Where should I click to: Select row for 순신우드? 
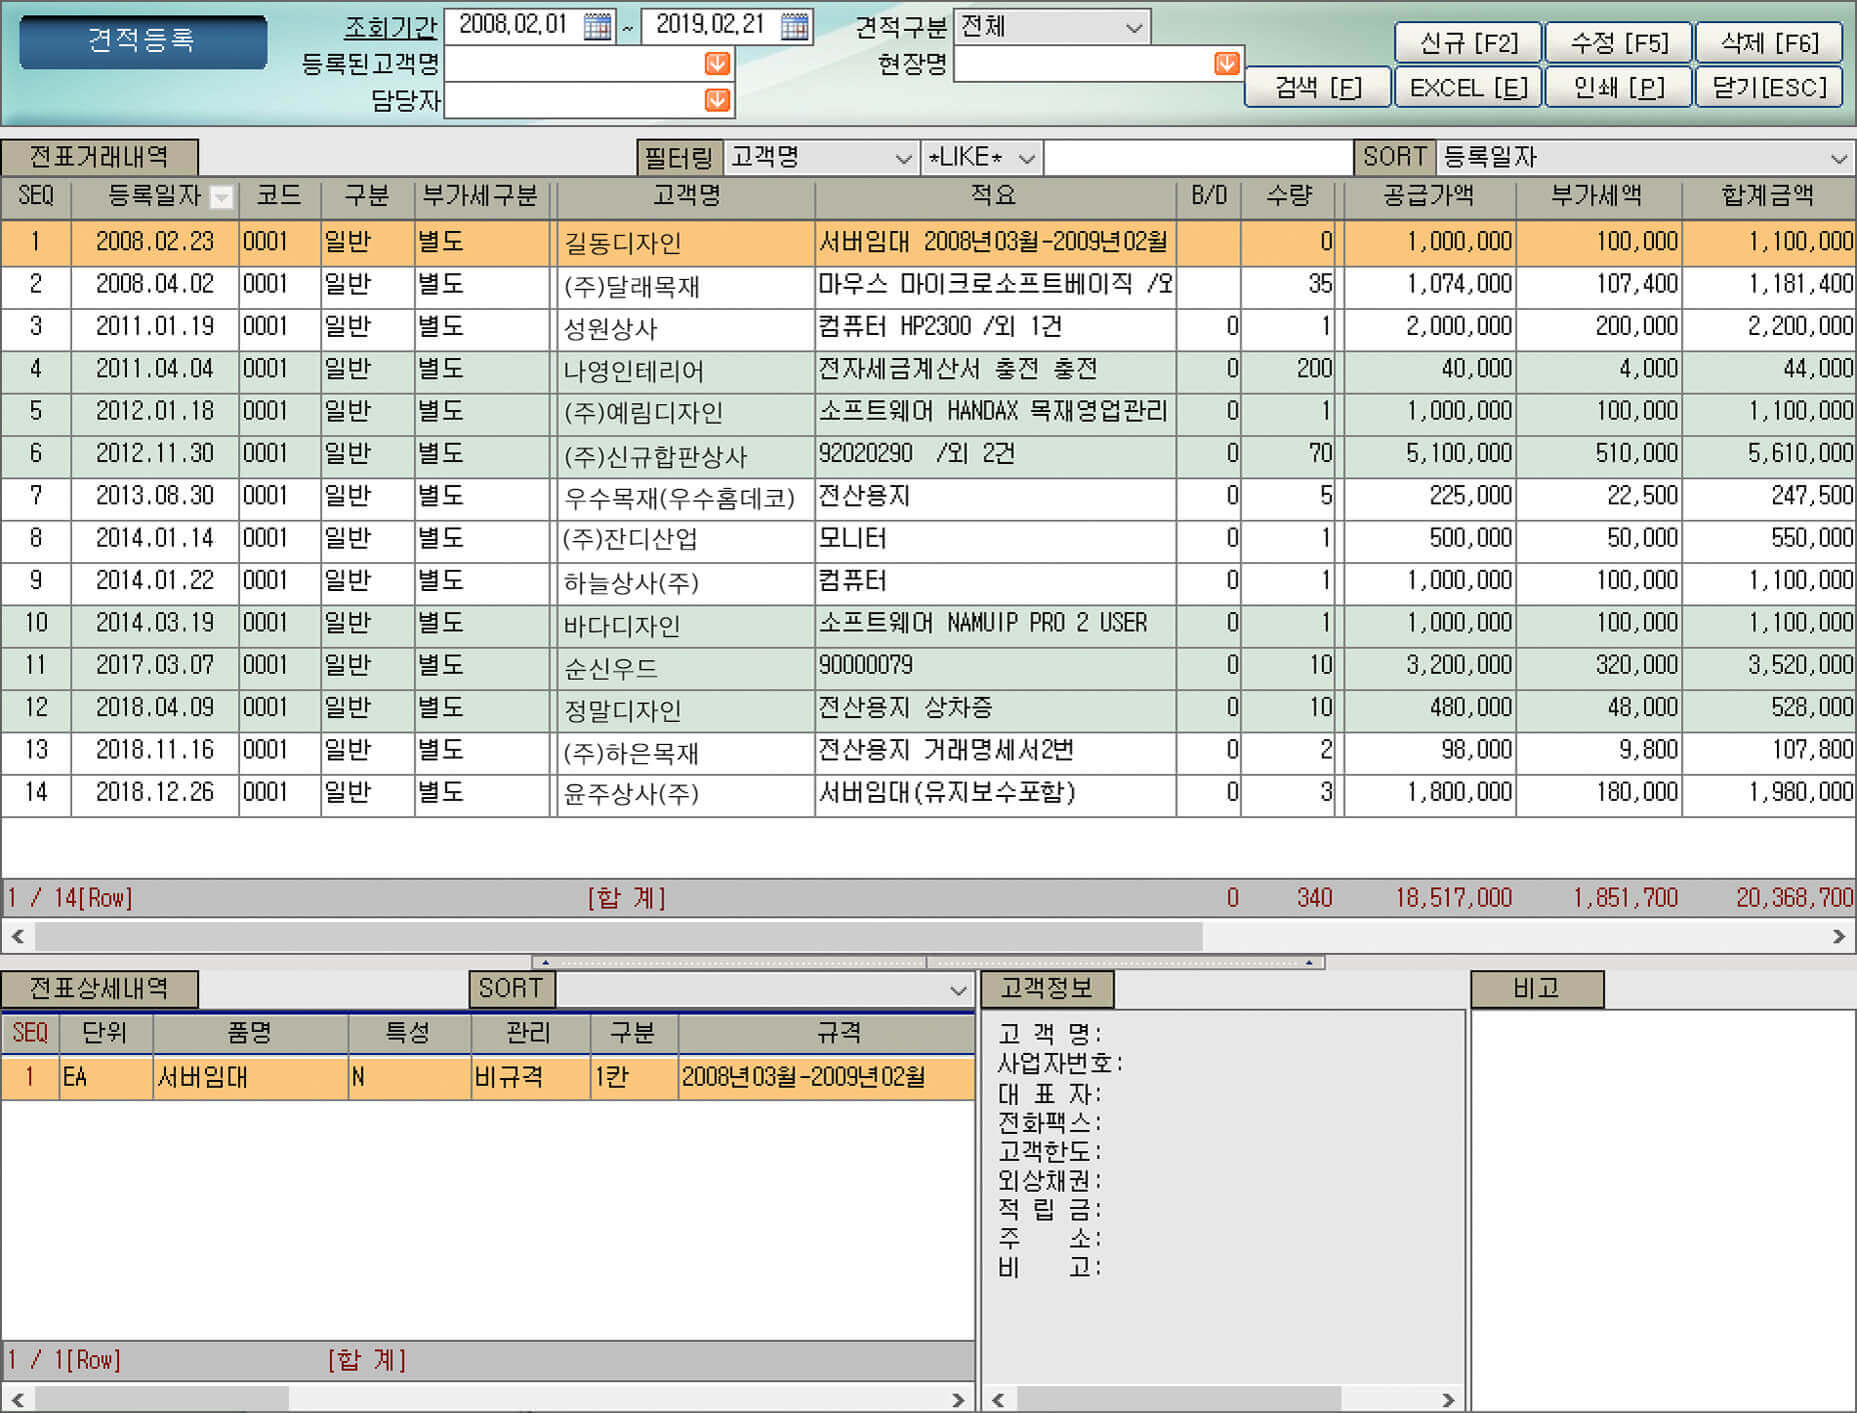[928, 666]
